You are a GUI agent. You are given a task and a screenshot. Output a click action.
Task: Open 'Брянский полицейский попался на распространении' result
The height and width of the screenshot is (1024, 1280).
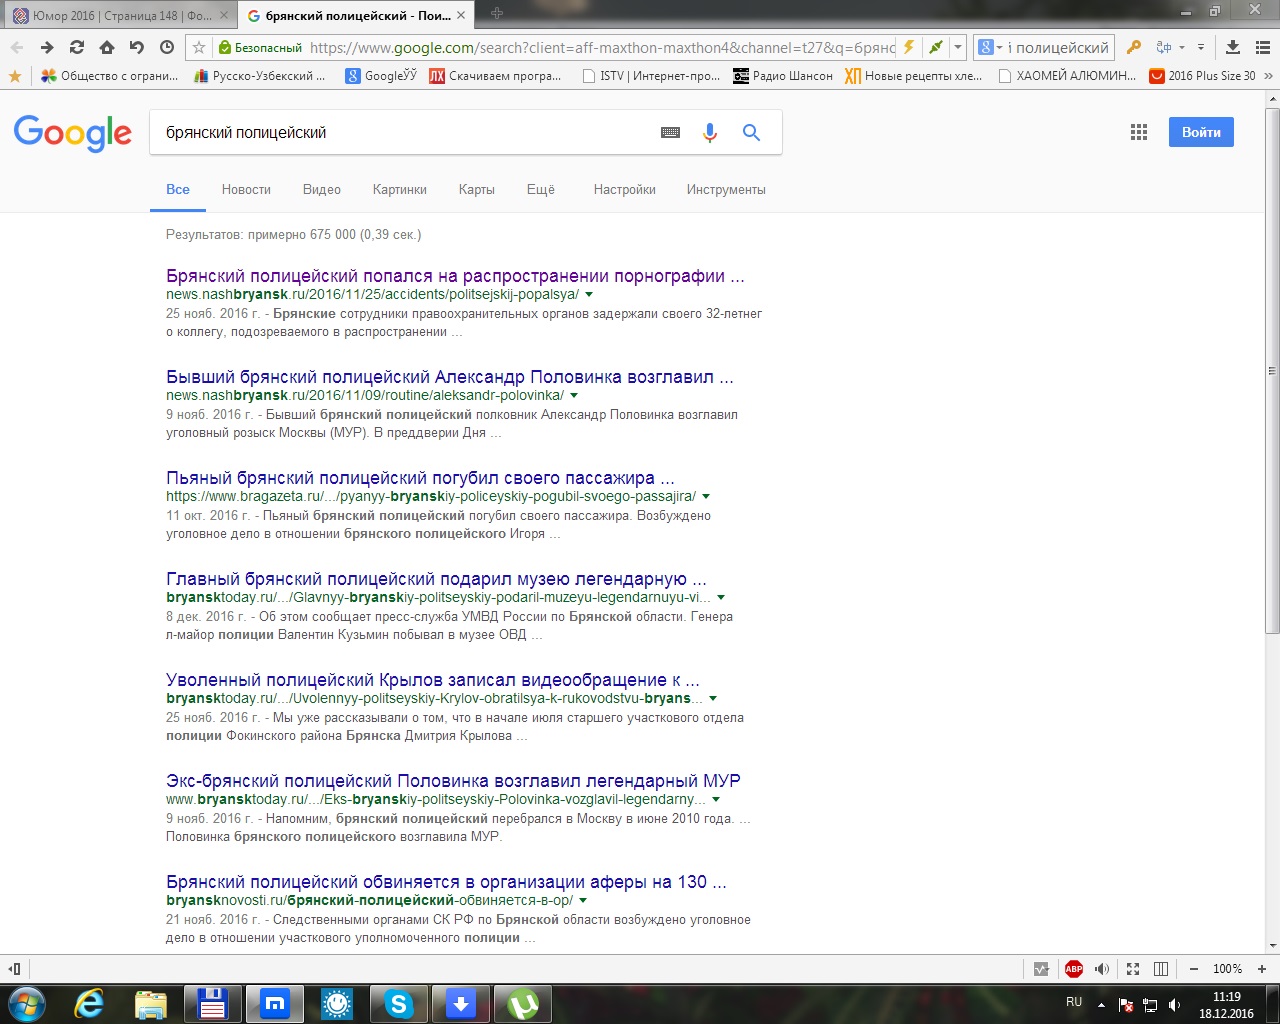point(455,276)
